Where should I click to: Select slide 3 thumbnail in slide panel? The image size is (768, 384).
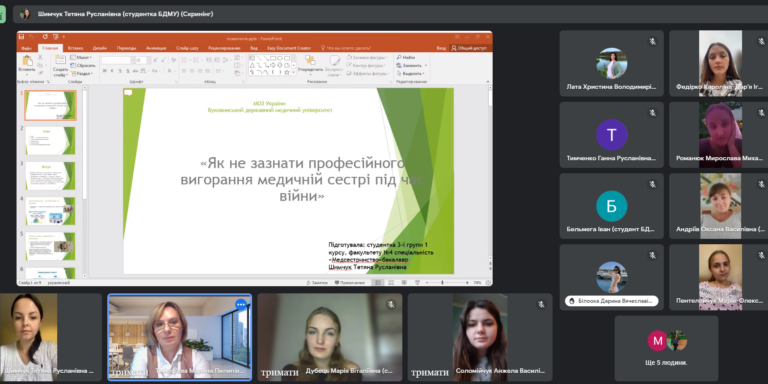pos(50,176)
